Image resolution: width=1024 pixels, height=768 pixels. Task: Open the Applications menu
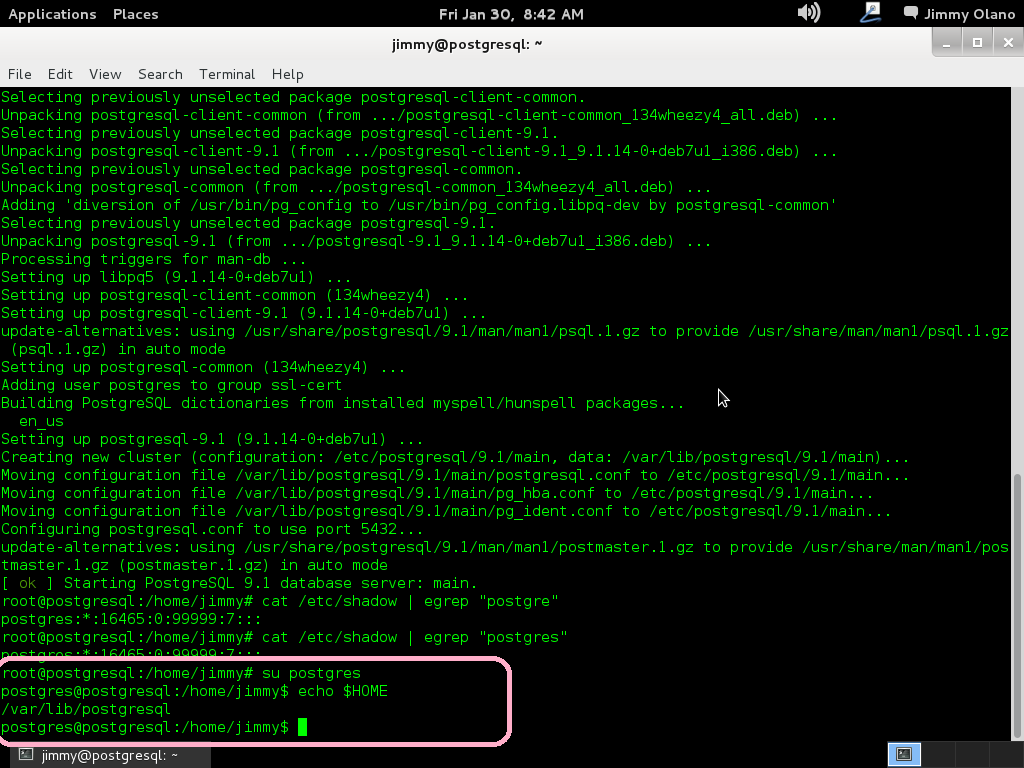click(52, 14)
